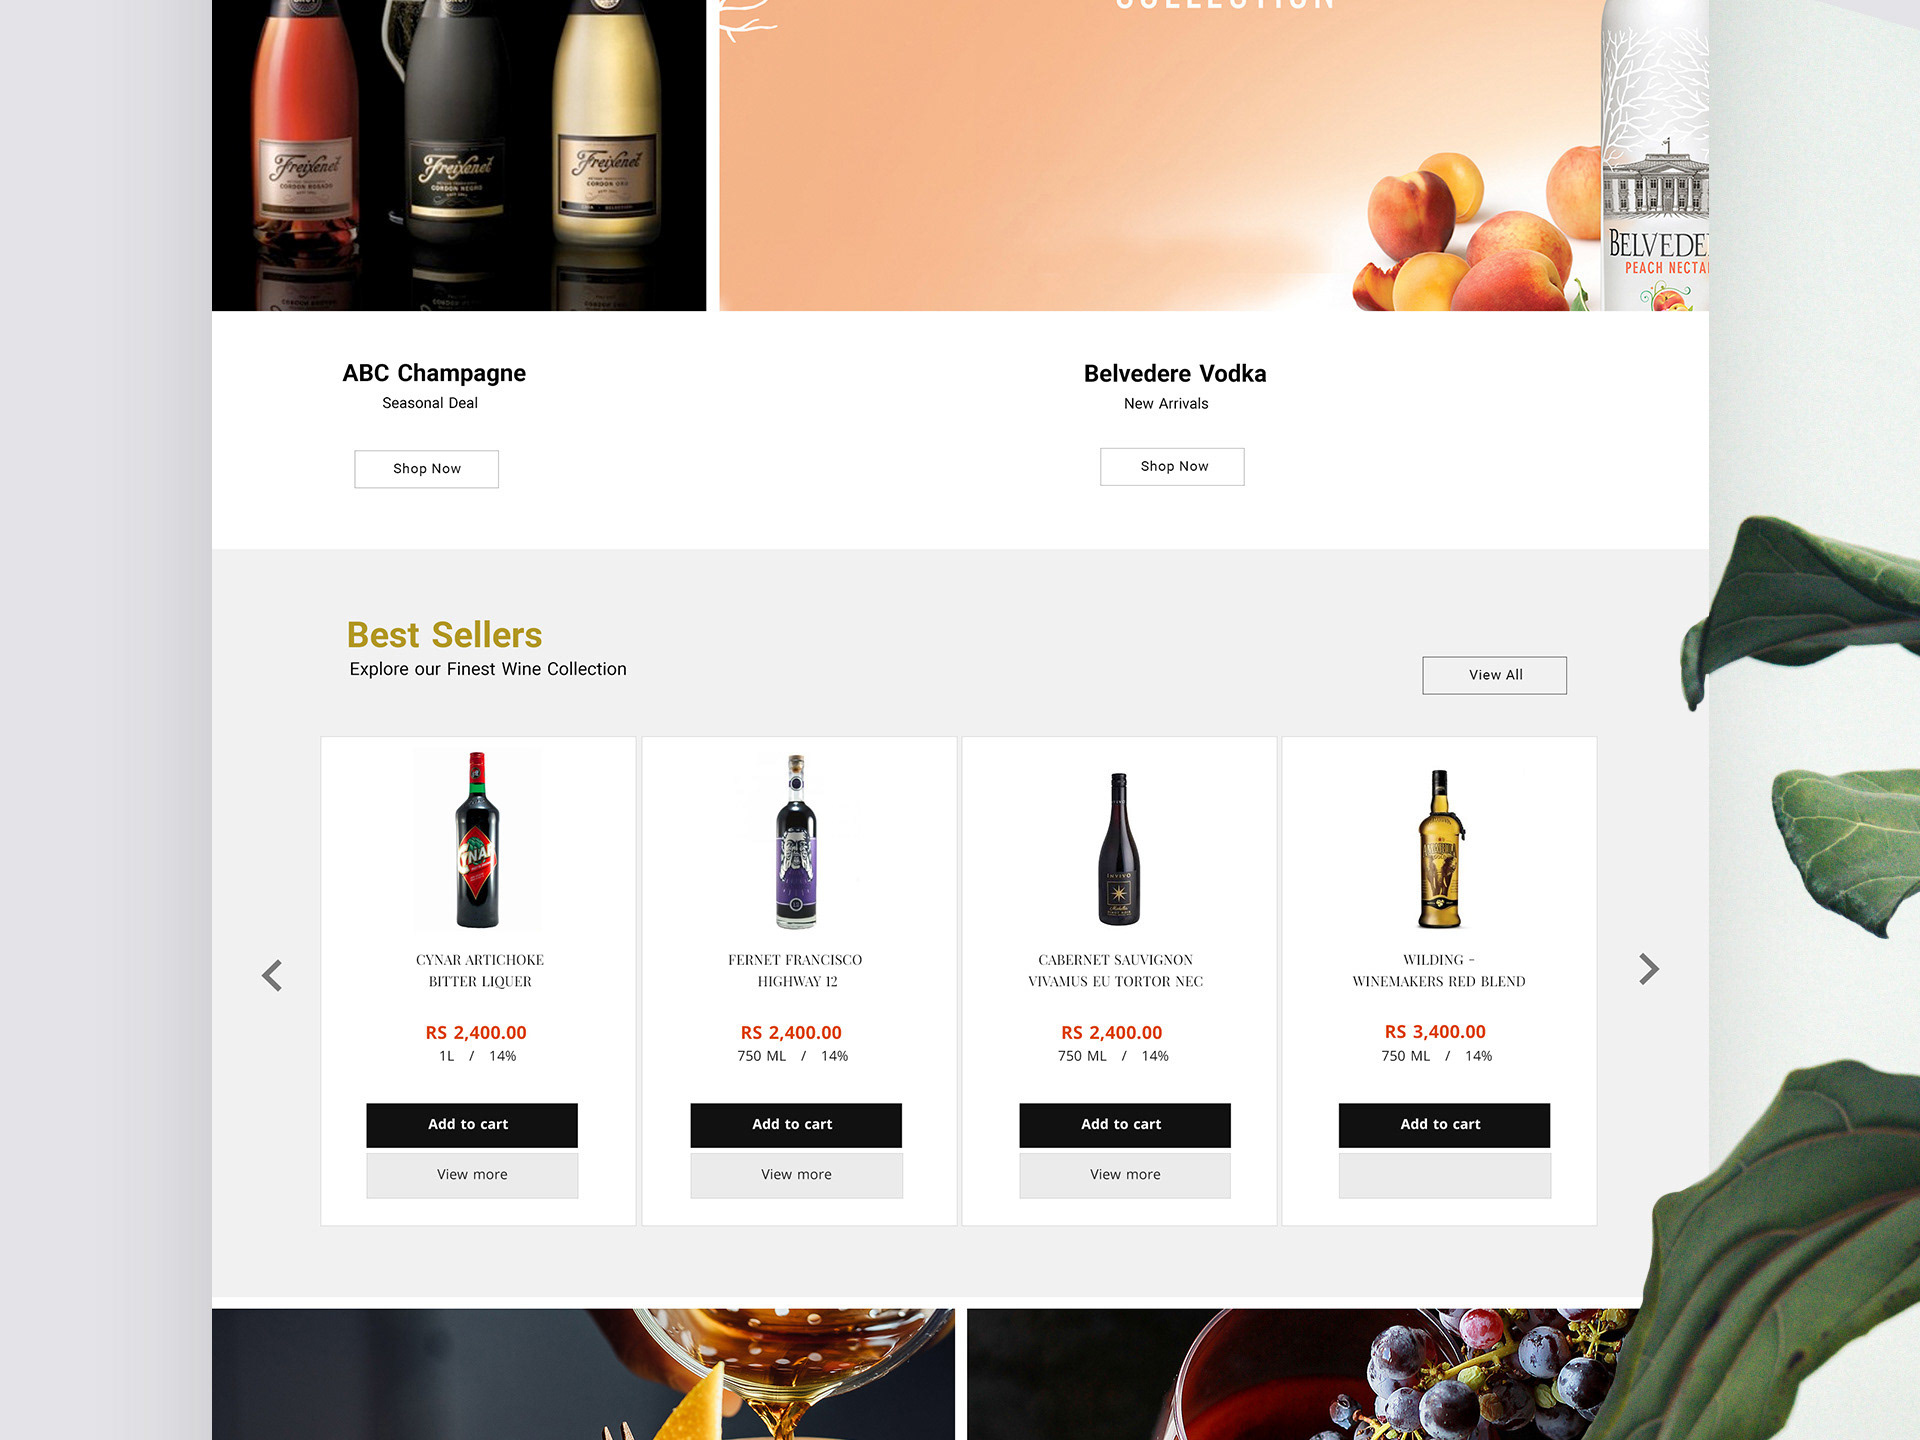Click the previous carousel arrow
1920x1440 pixels.
[272, 975]
